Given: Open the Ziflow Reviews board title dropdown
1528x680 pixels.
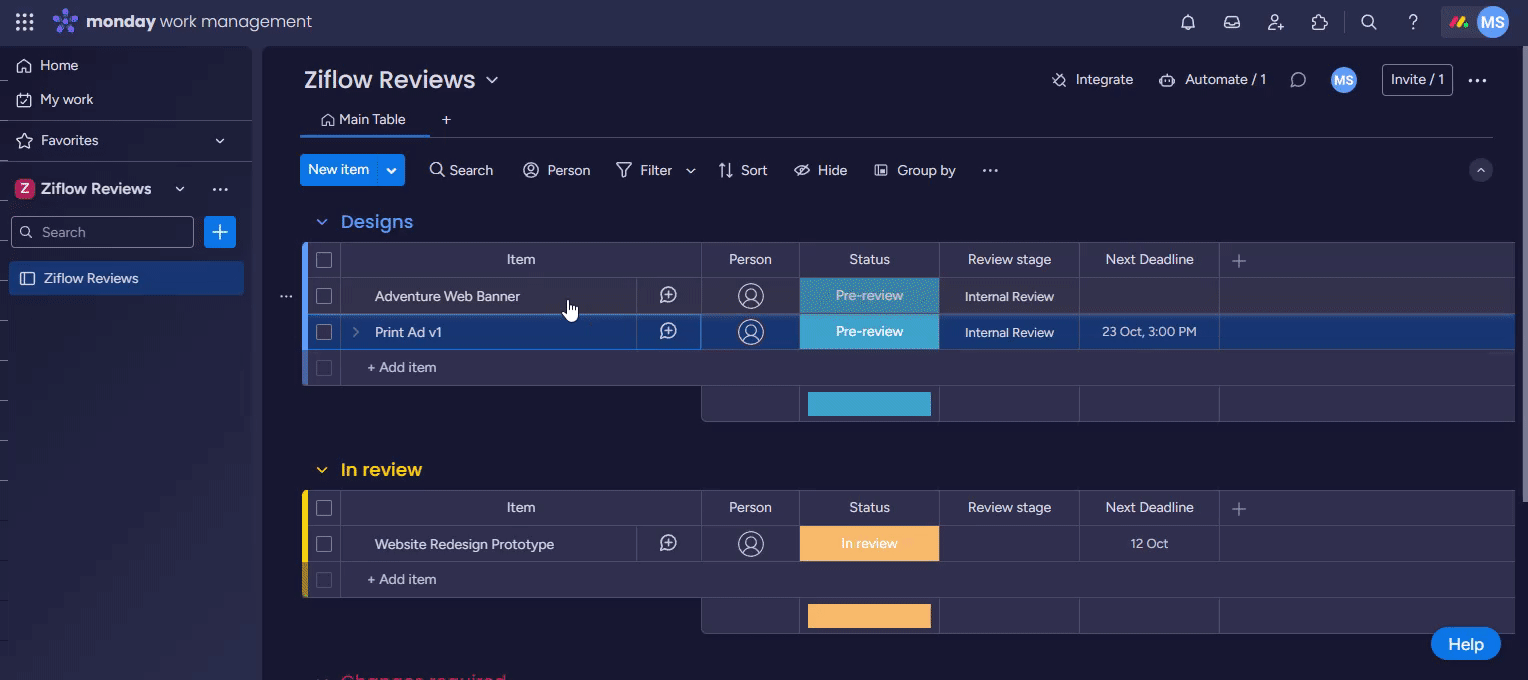Looking at the screenshot, I should [492, 80].
